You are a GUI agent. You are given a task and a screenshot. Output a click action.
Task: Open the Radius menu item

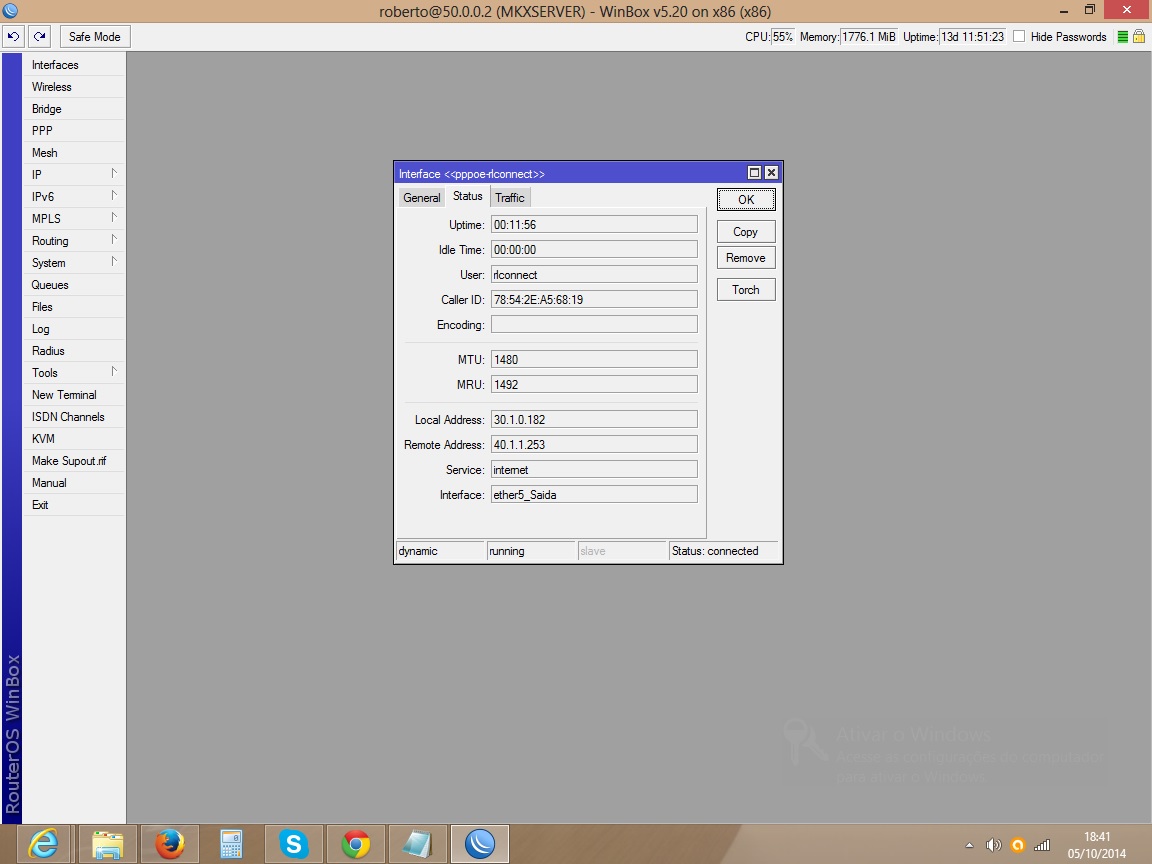point(73,351)
